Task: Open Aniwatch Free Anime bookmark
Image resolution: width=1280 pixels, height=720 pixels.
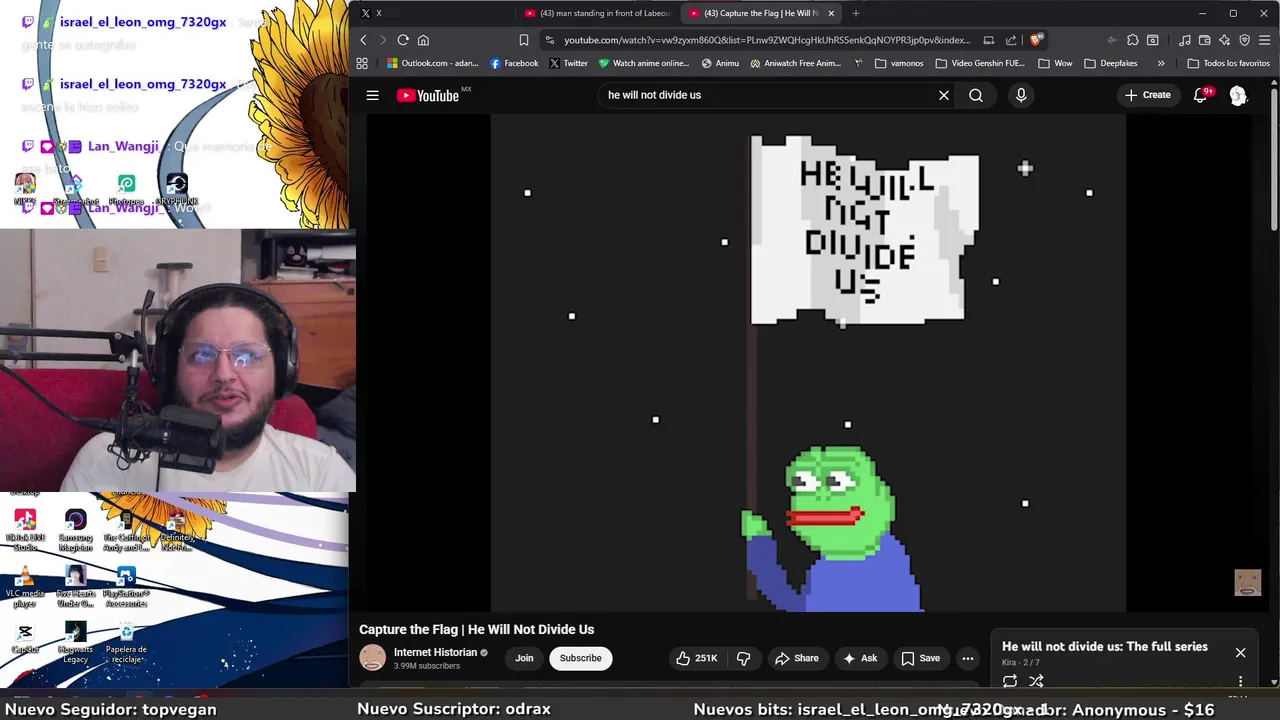Action: pos(795,63)
